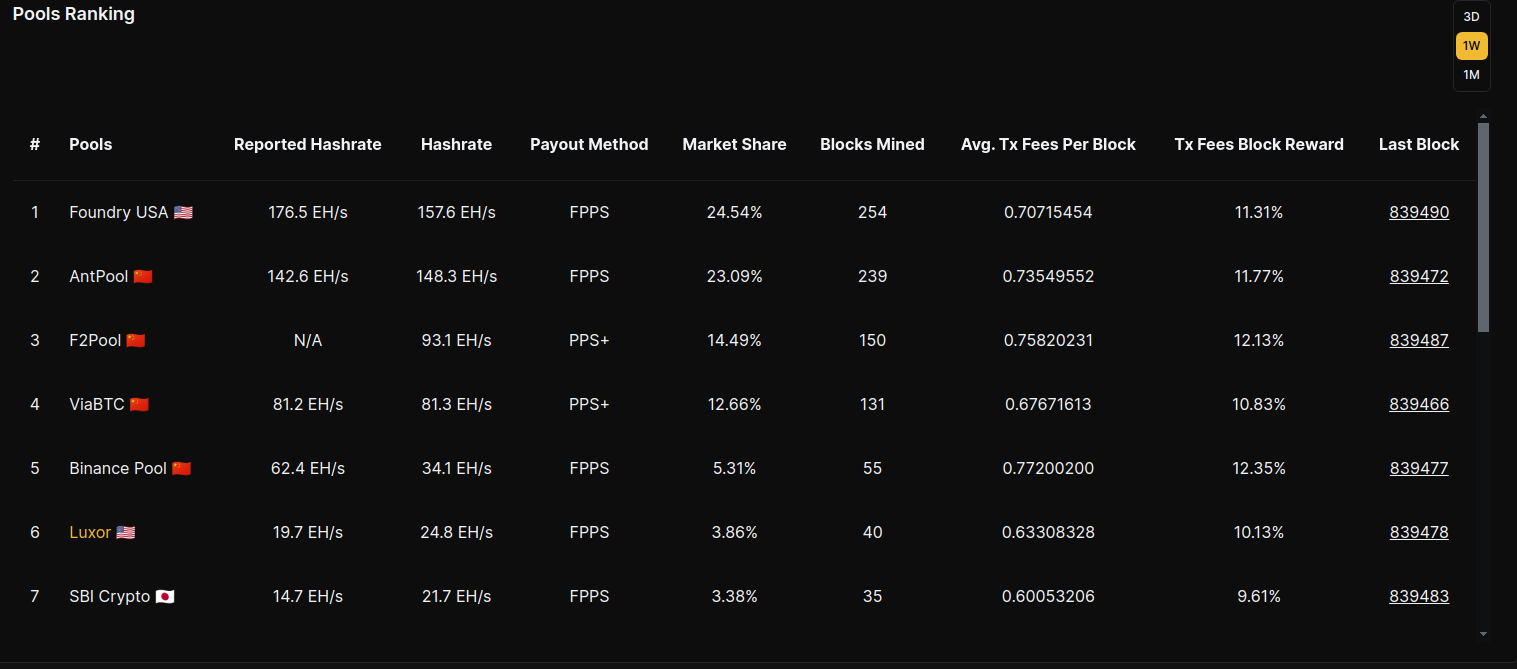Open last block 839490 link

1418,212
